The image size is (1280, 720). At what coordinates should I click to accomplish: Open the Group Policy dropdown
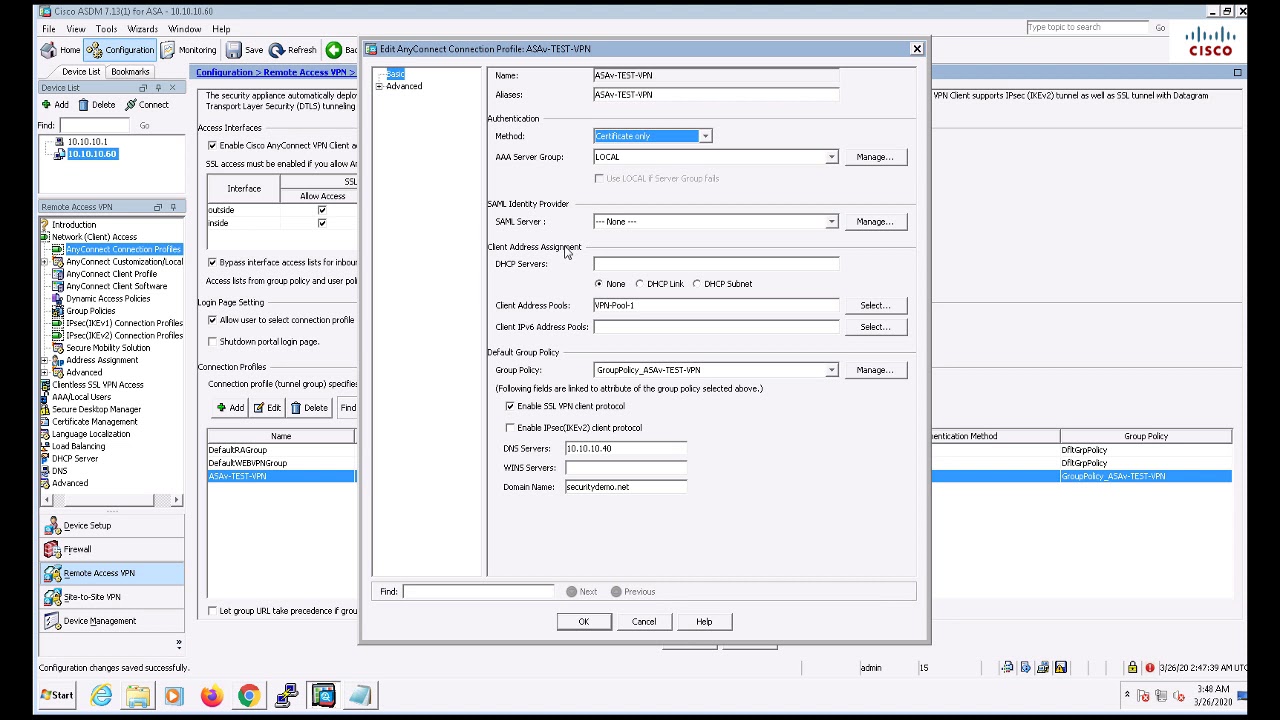831,370
